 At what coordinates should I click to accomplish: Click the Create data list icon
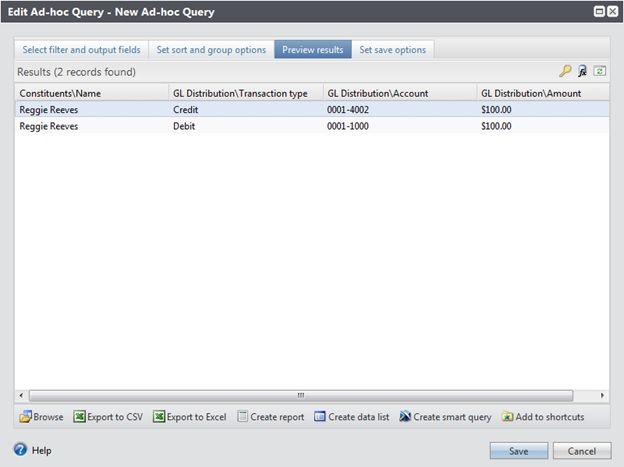[320, 416]
